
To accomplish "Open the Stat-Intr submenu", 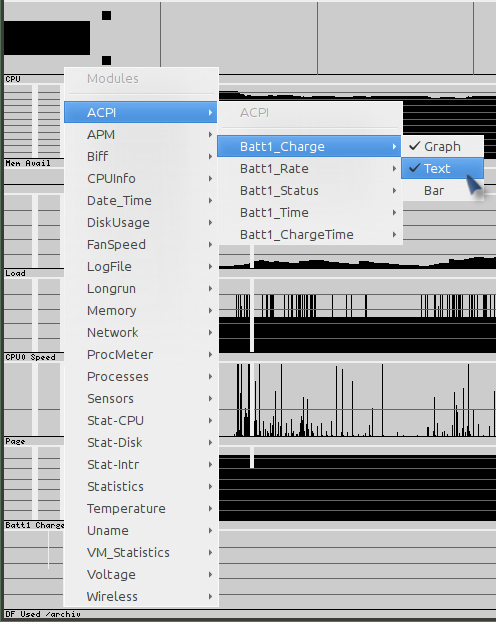I will (140, 465).
